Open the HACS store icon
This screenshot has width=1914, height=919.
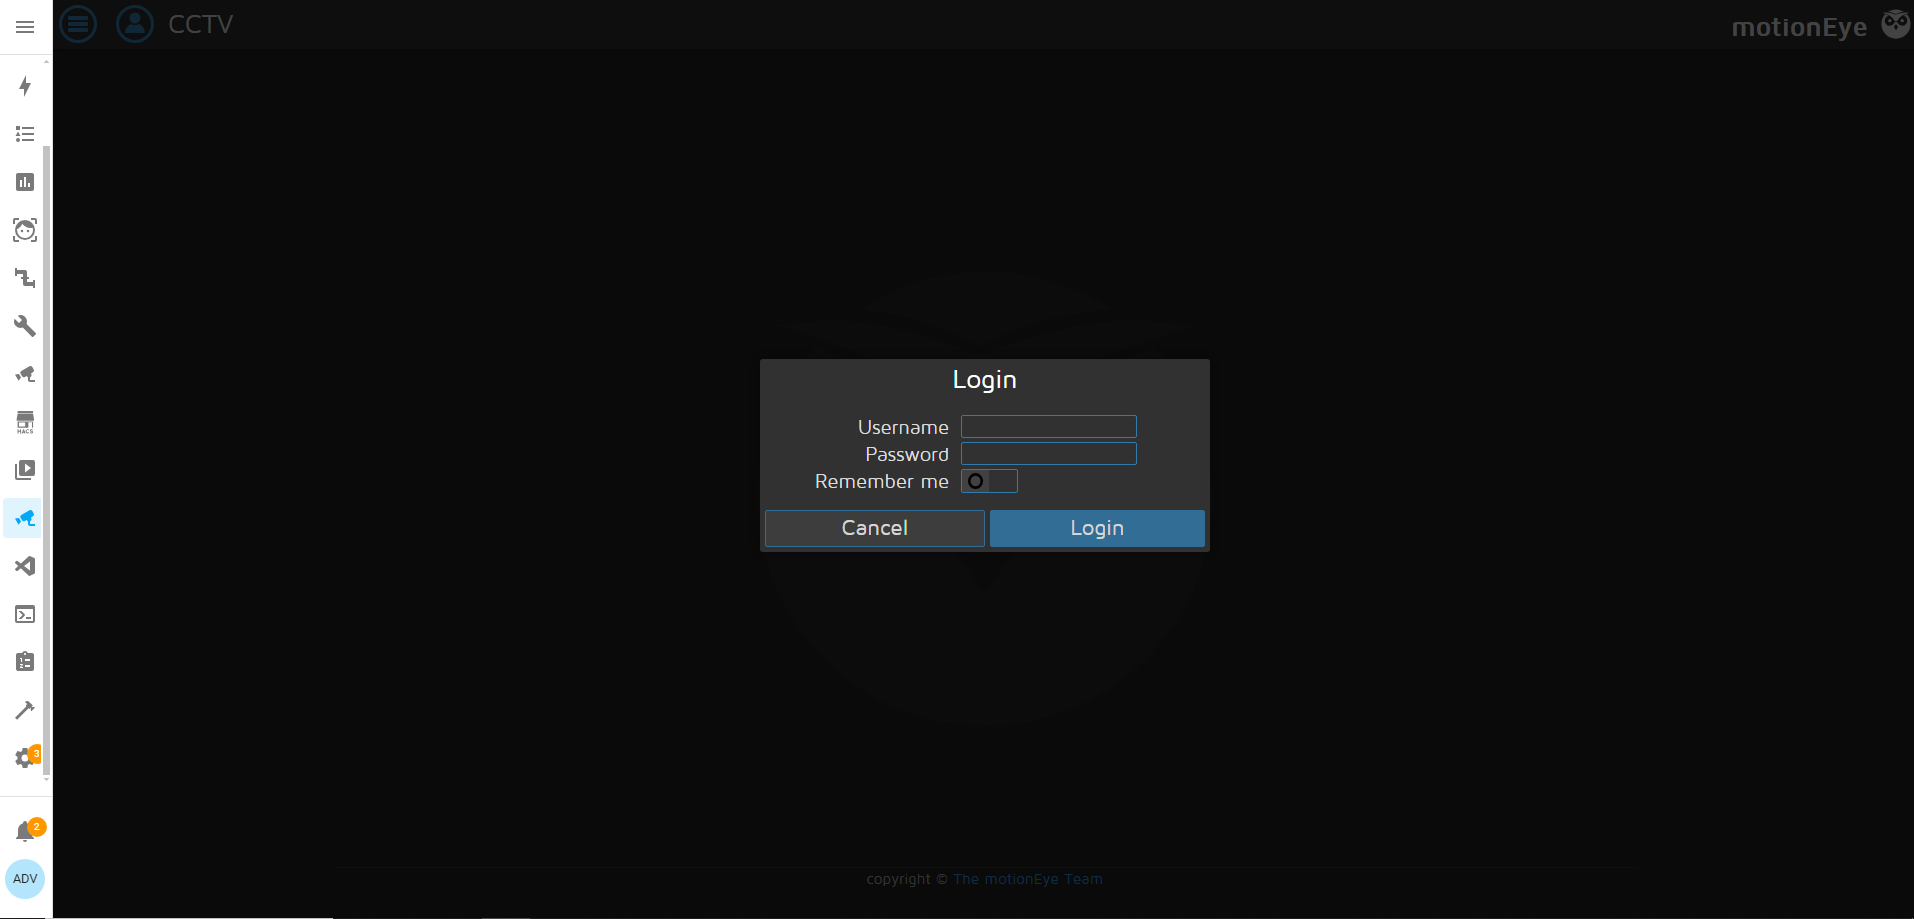(x=25, y=422)
